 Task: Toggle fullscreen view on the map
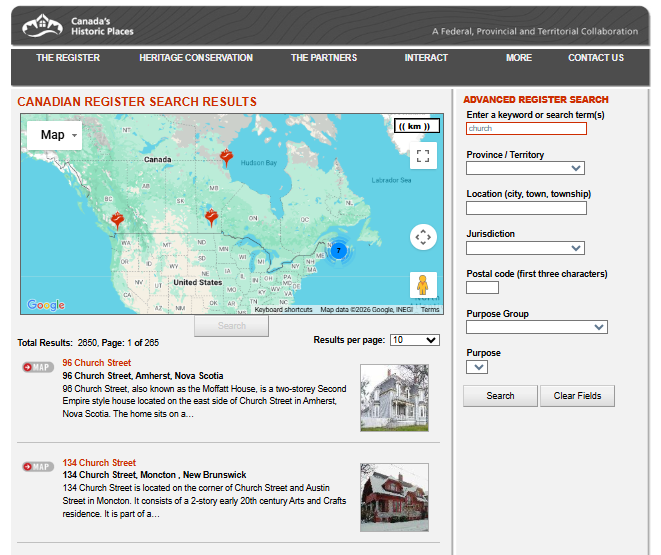point(423,155)
